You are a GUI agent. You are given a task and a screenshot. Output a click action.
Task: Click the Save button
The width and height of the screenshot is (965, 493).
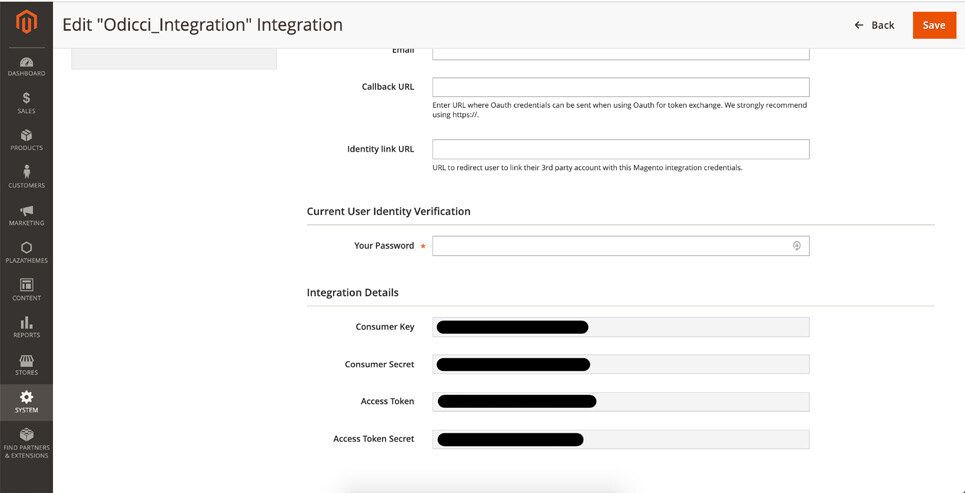coord(934,25)
